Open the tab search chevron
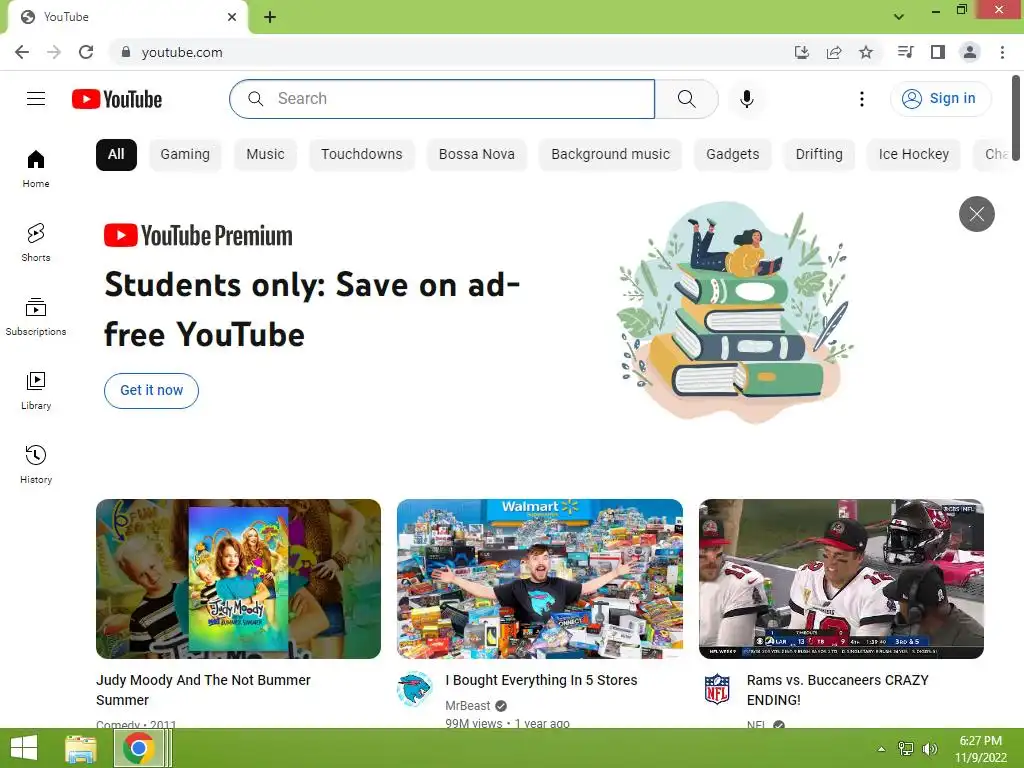 coord(899,16)
